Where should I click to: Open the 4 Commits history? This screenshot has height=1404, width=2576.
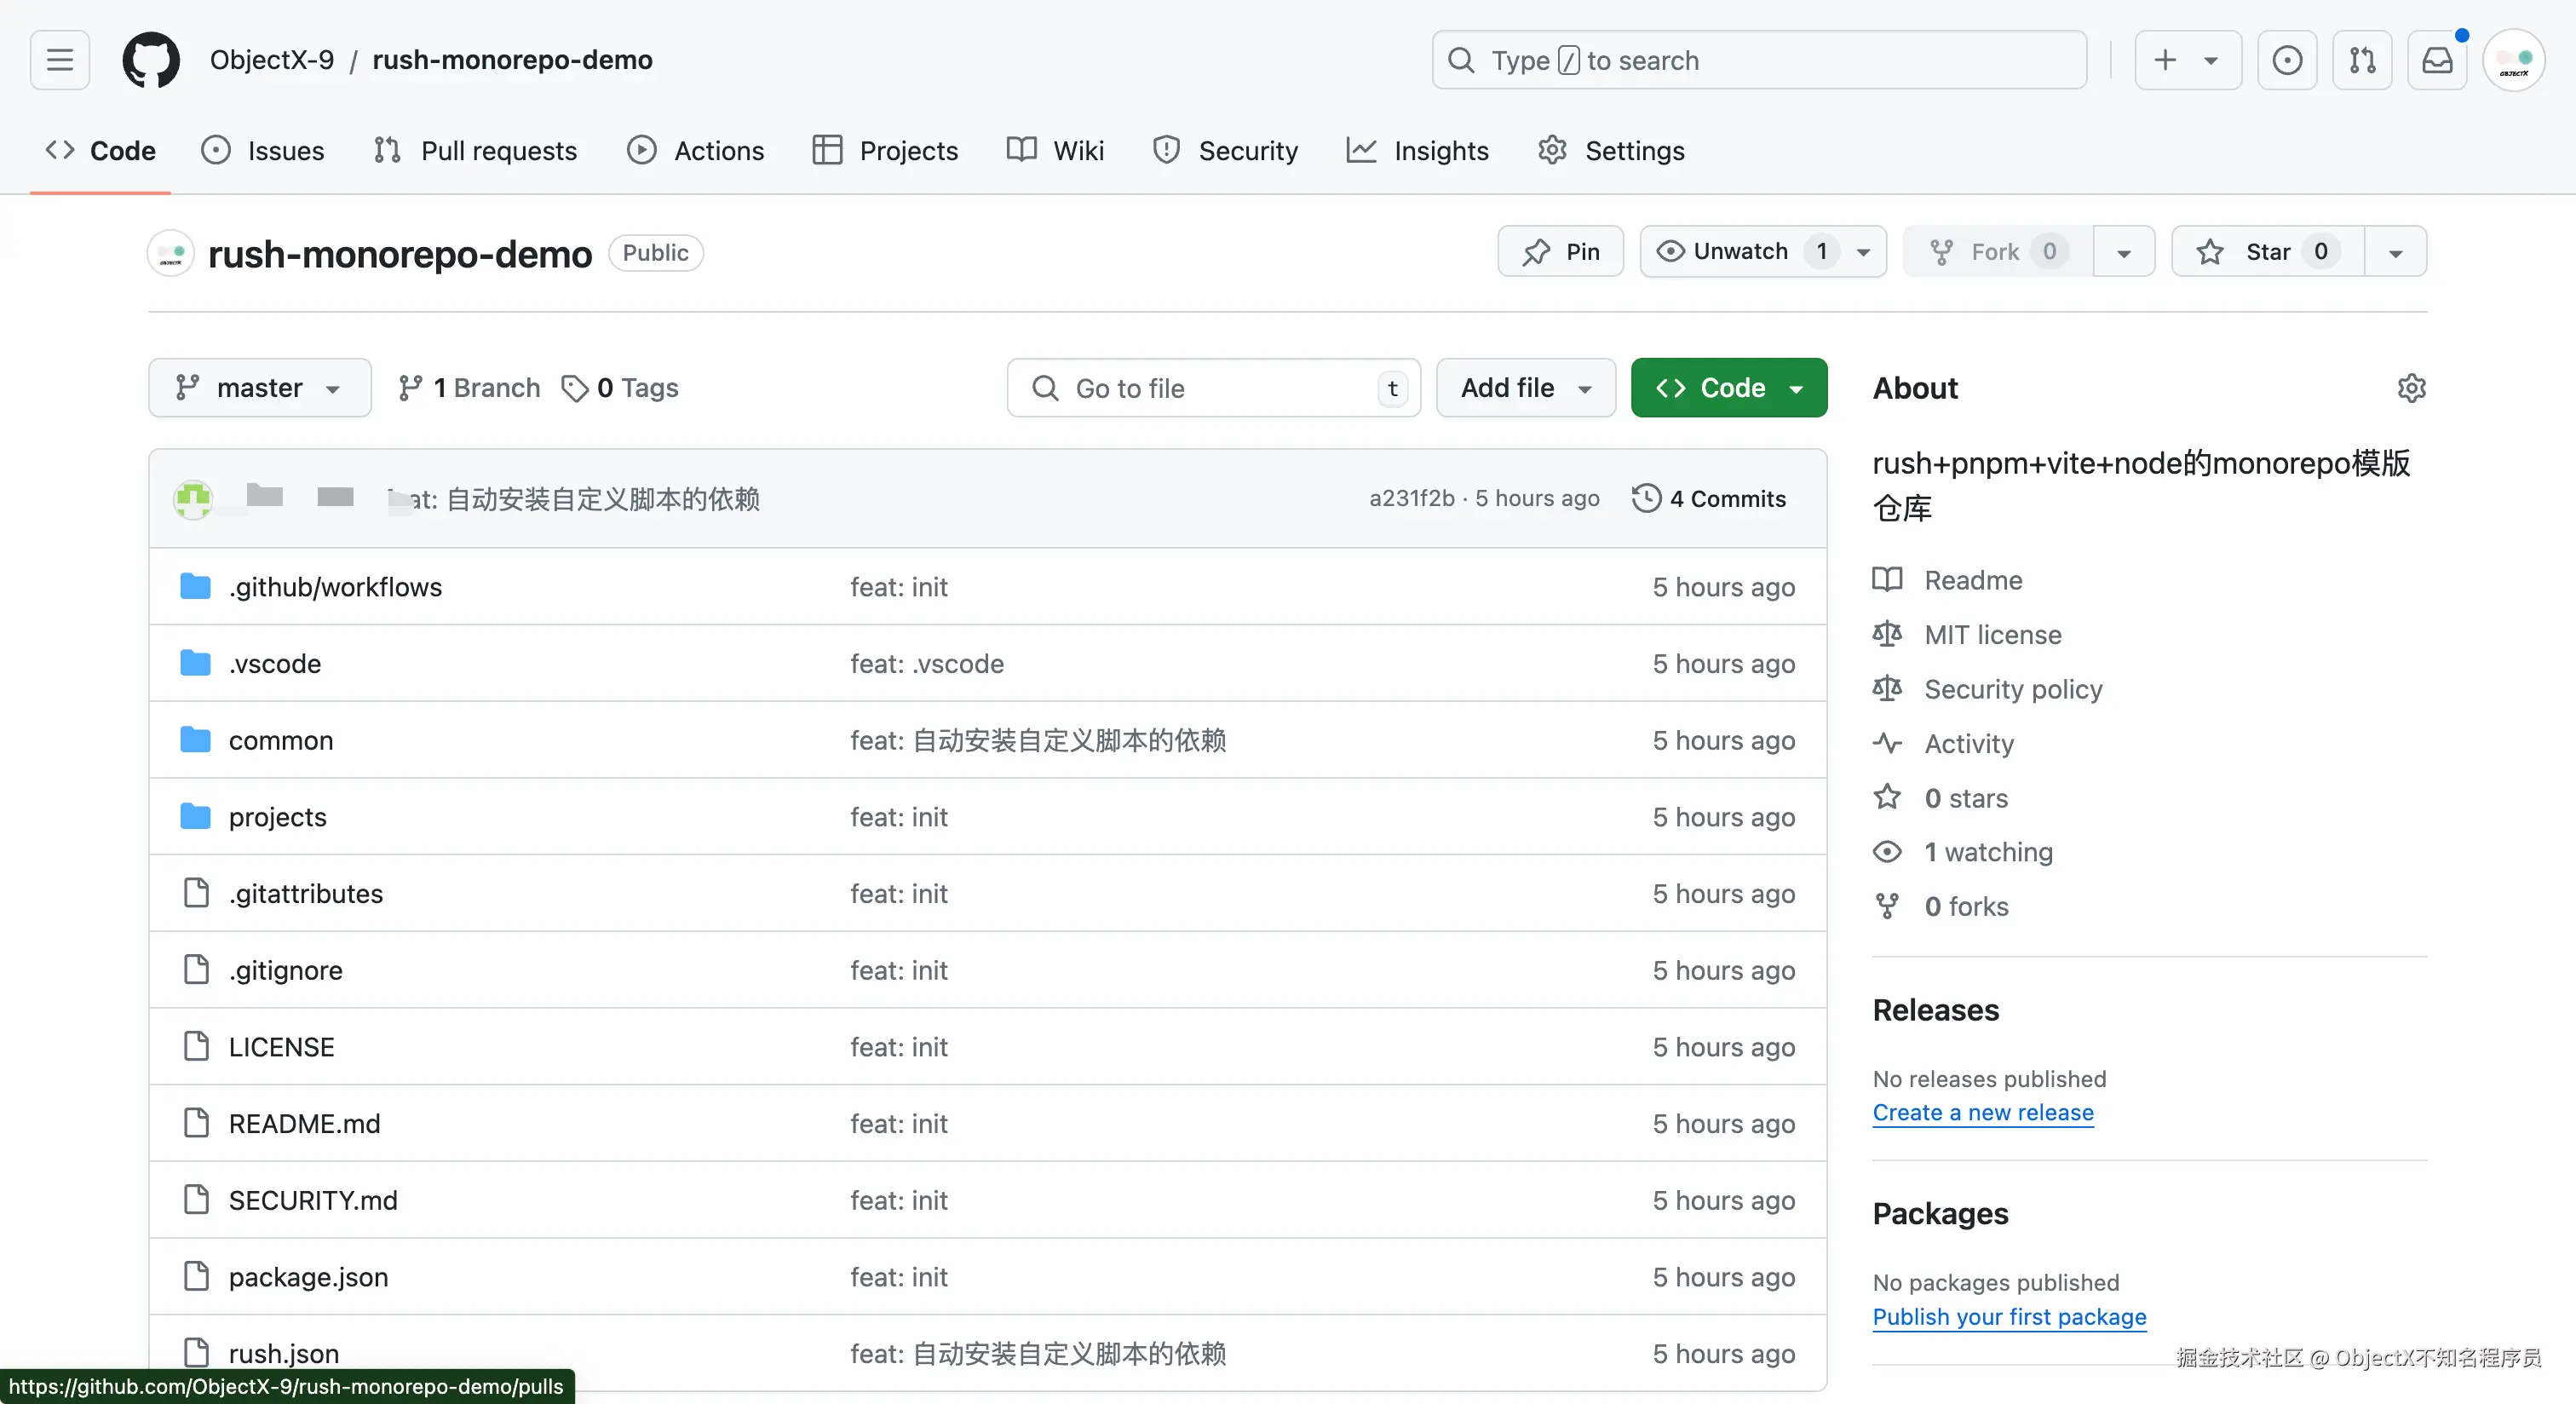click(x=1709, y=498)
